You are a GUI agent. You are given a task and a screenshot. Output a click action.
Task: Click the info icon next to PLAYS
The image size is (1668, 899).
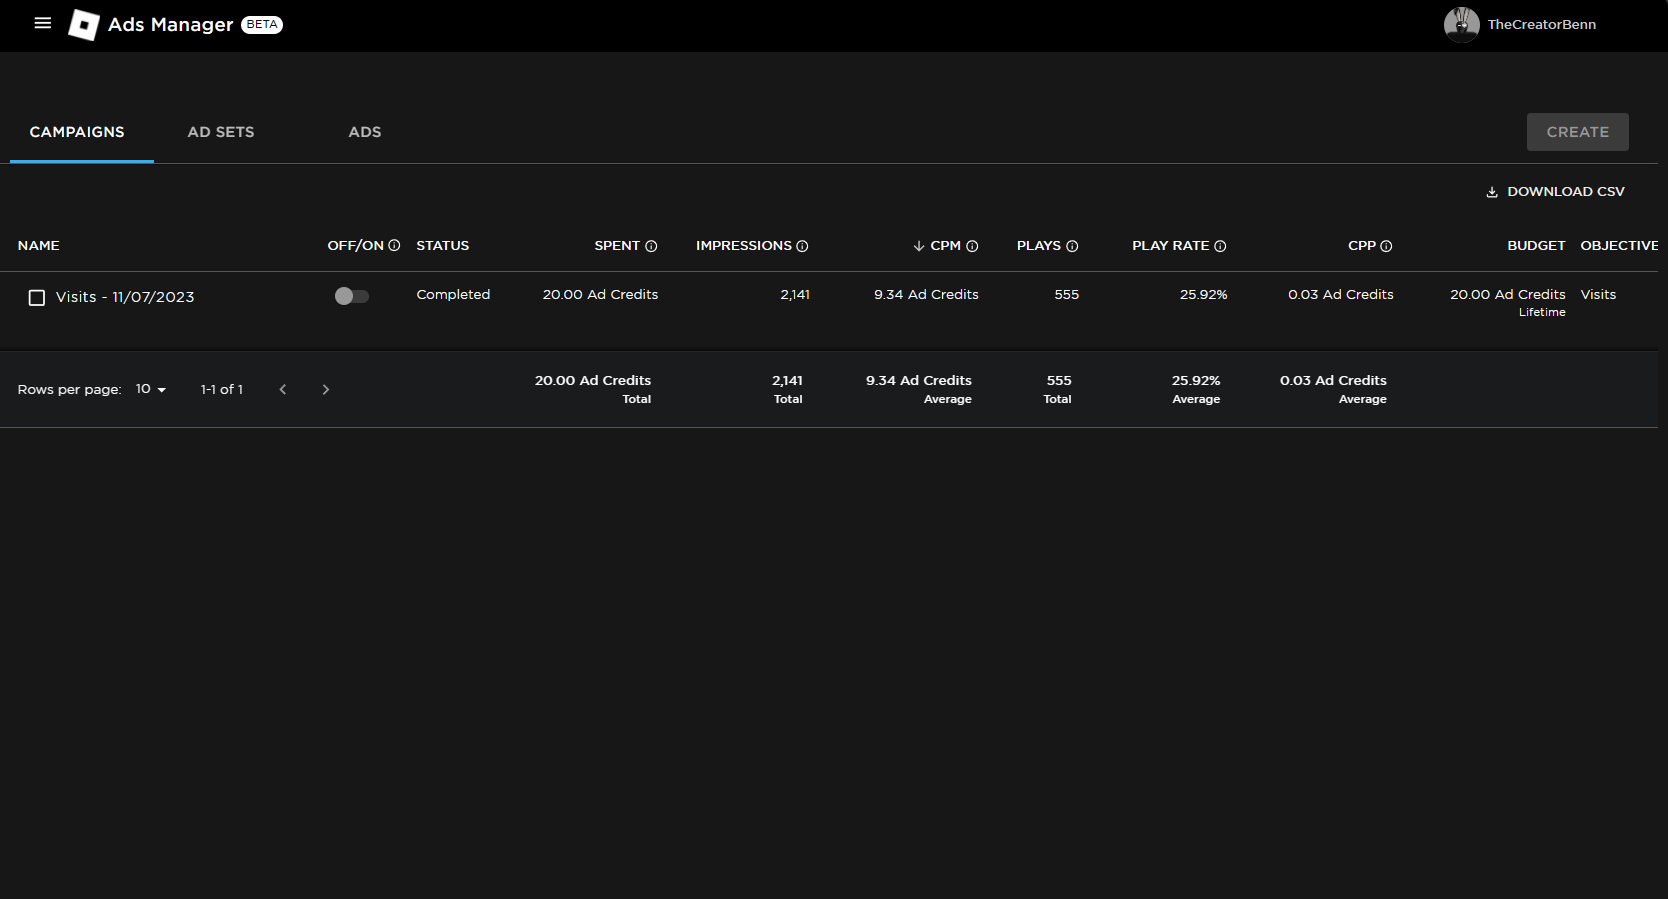(1072, 246)
